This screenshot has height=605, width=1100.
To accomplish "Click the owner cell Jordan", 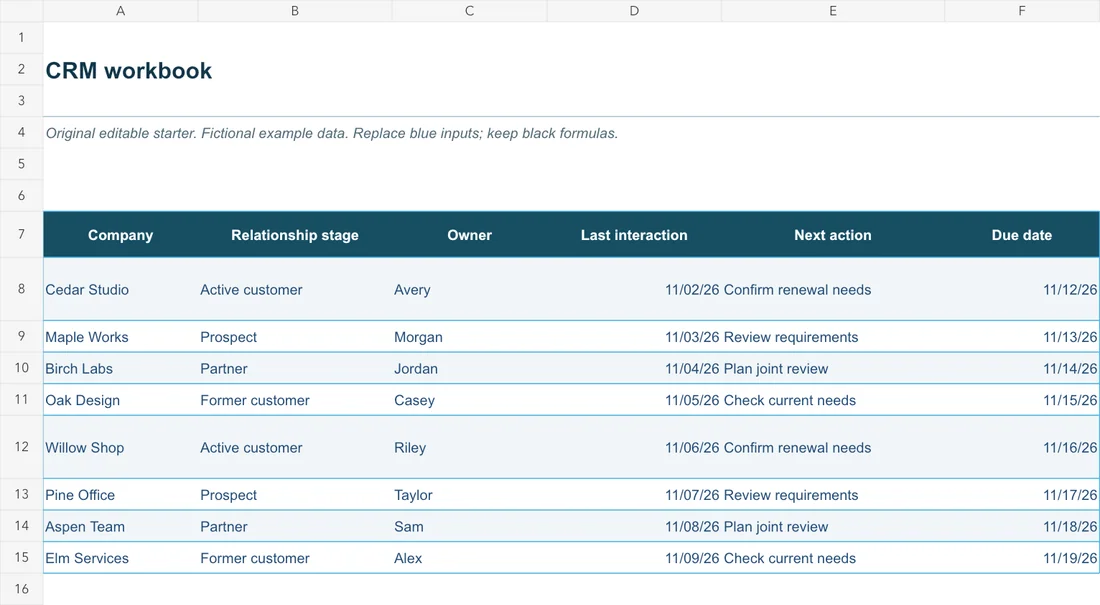I will click(469, 368).
